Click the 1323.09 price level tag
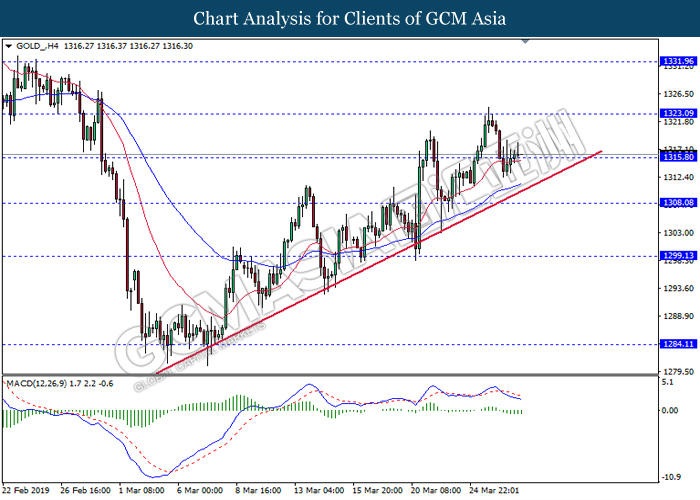This screenshot has width=700, height=500. pyautogui.click(x=678, y=114)
